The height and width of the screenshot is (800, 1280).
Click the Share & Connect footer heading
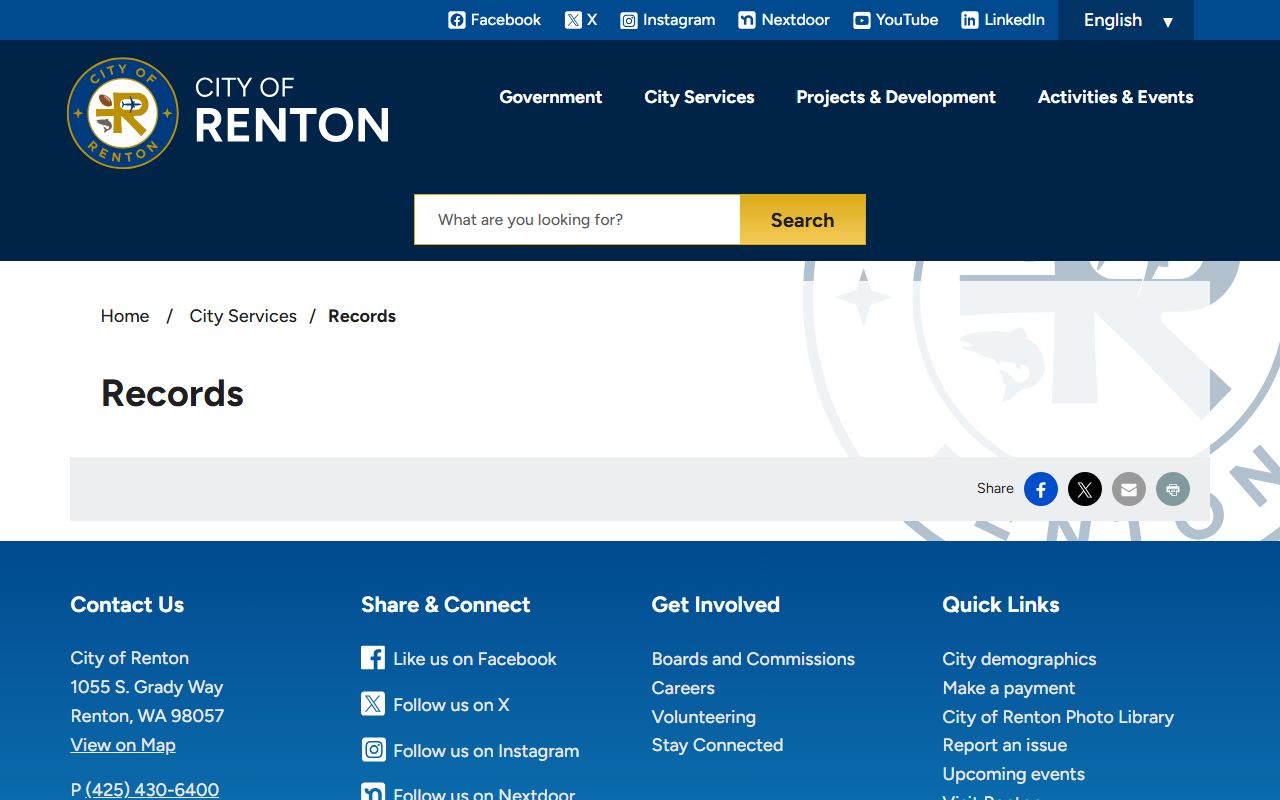(x=446, y=605)
